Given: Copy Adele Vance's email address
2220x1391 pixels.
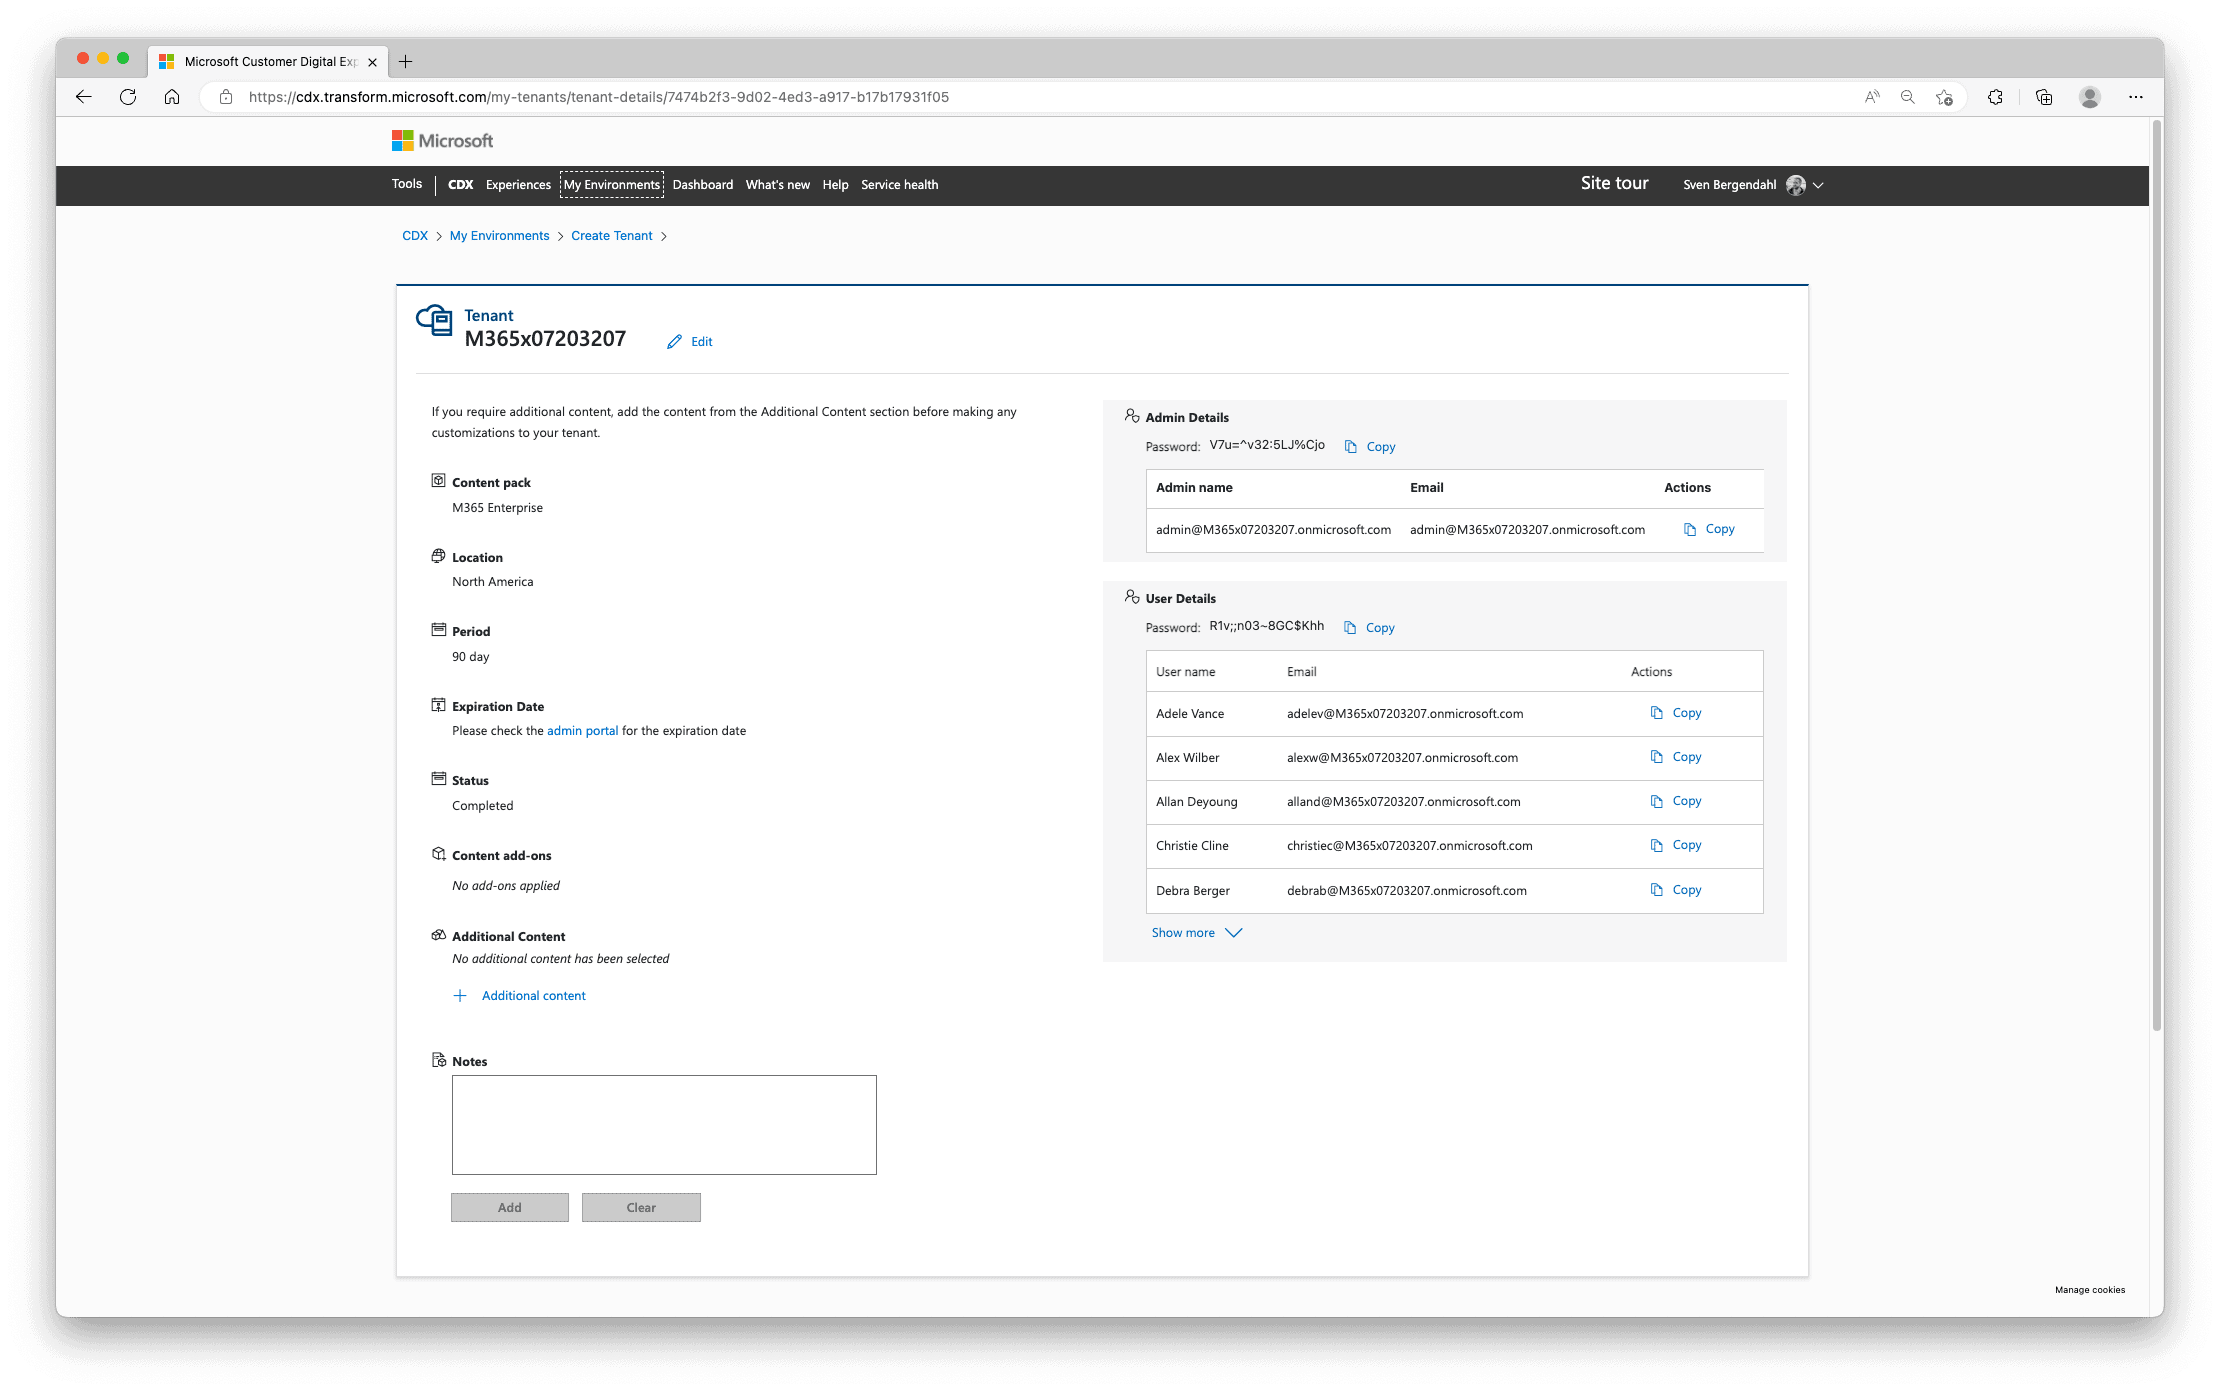Looking at the screenshot, I should coord(1676,713).
